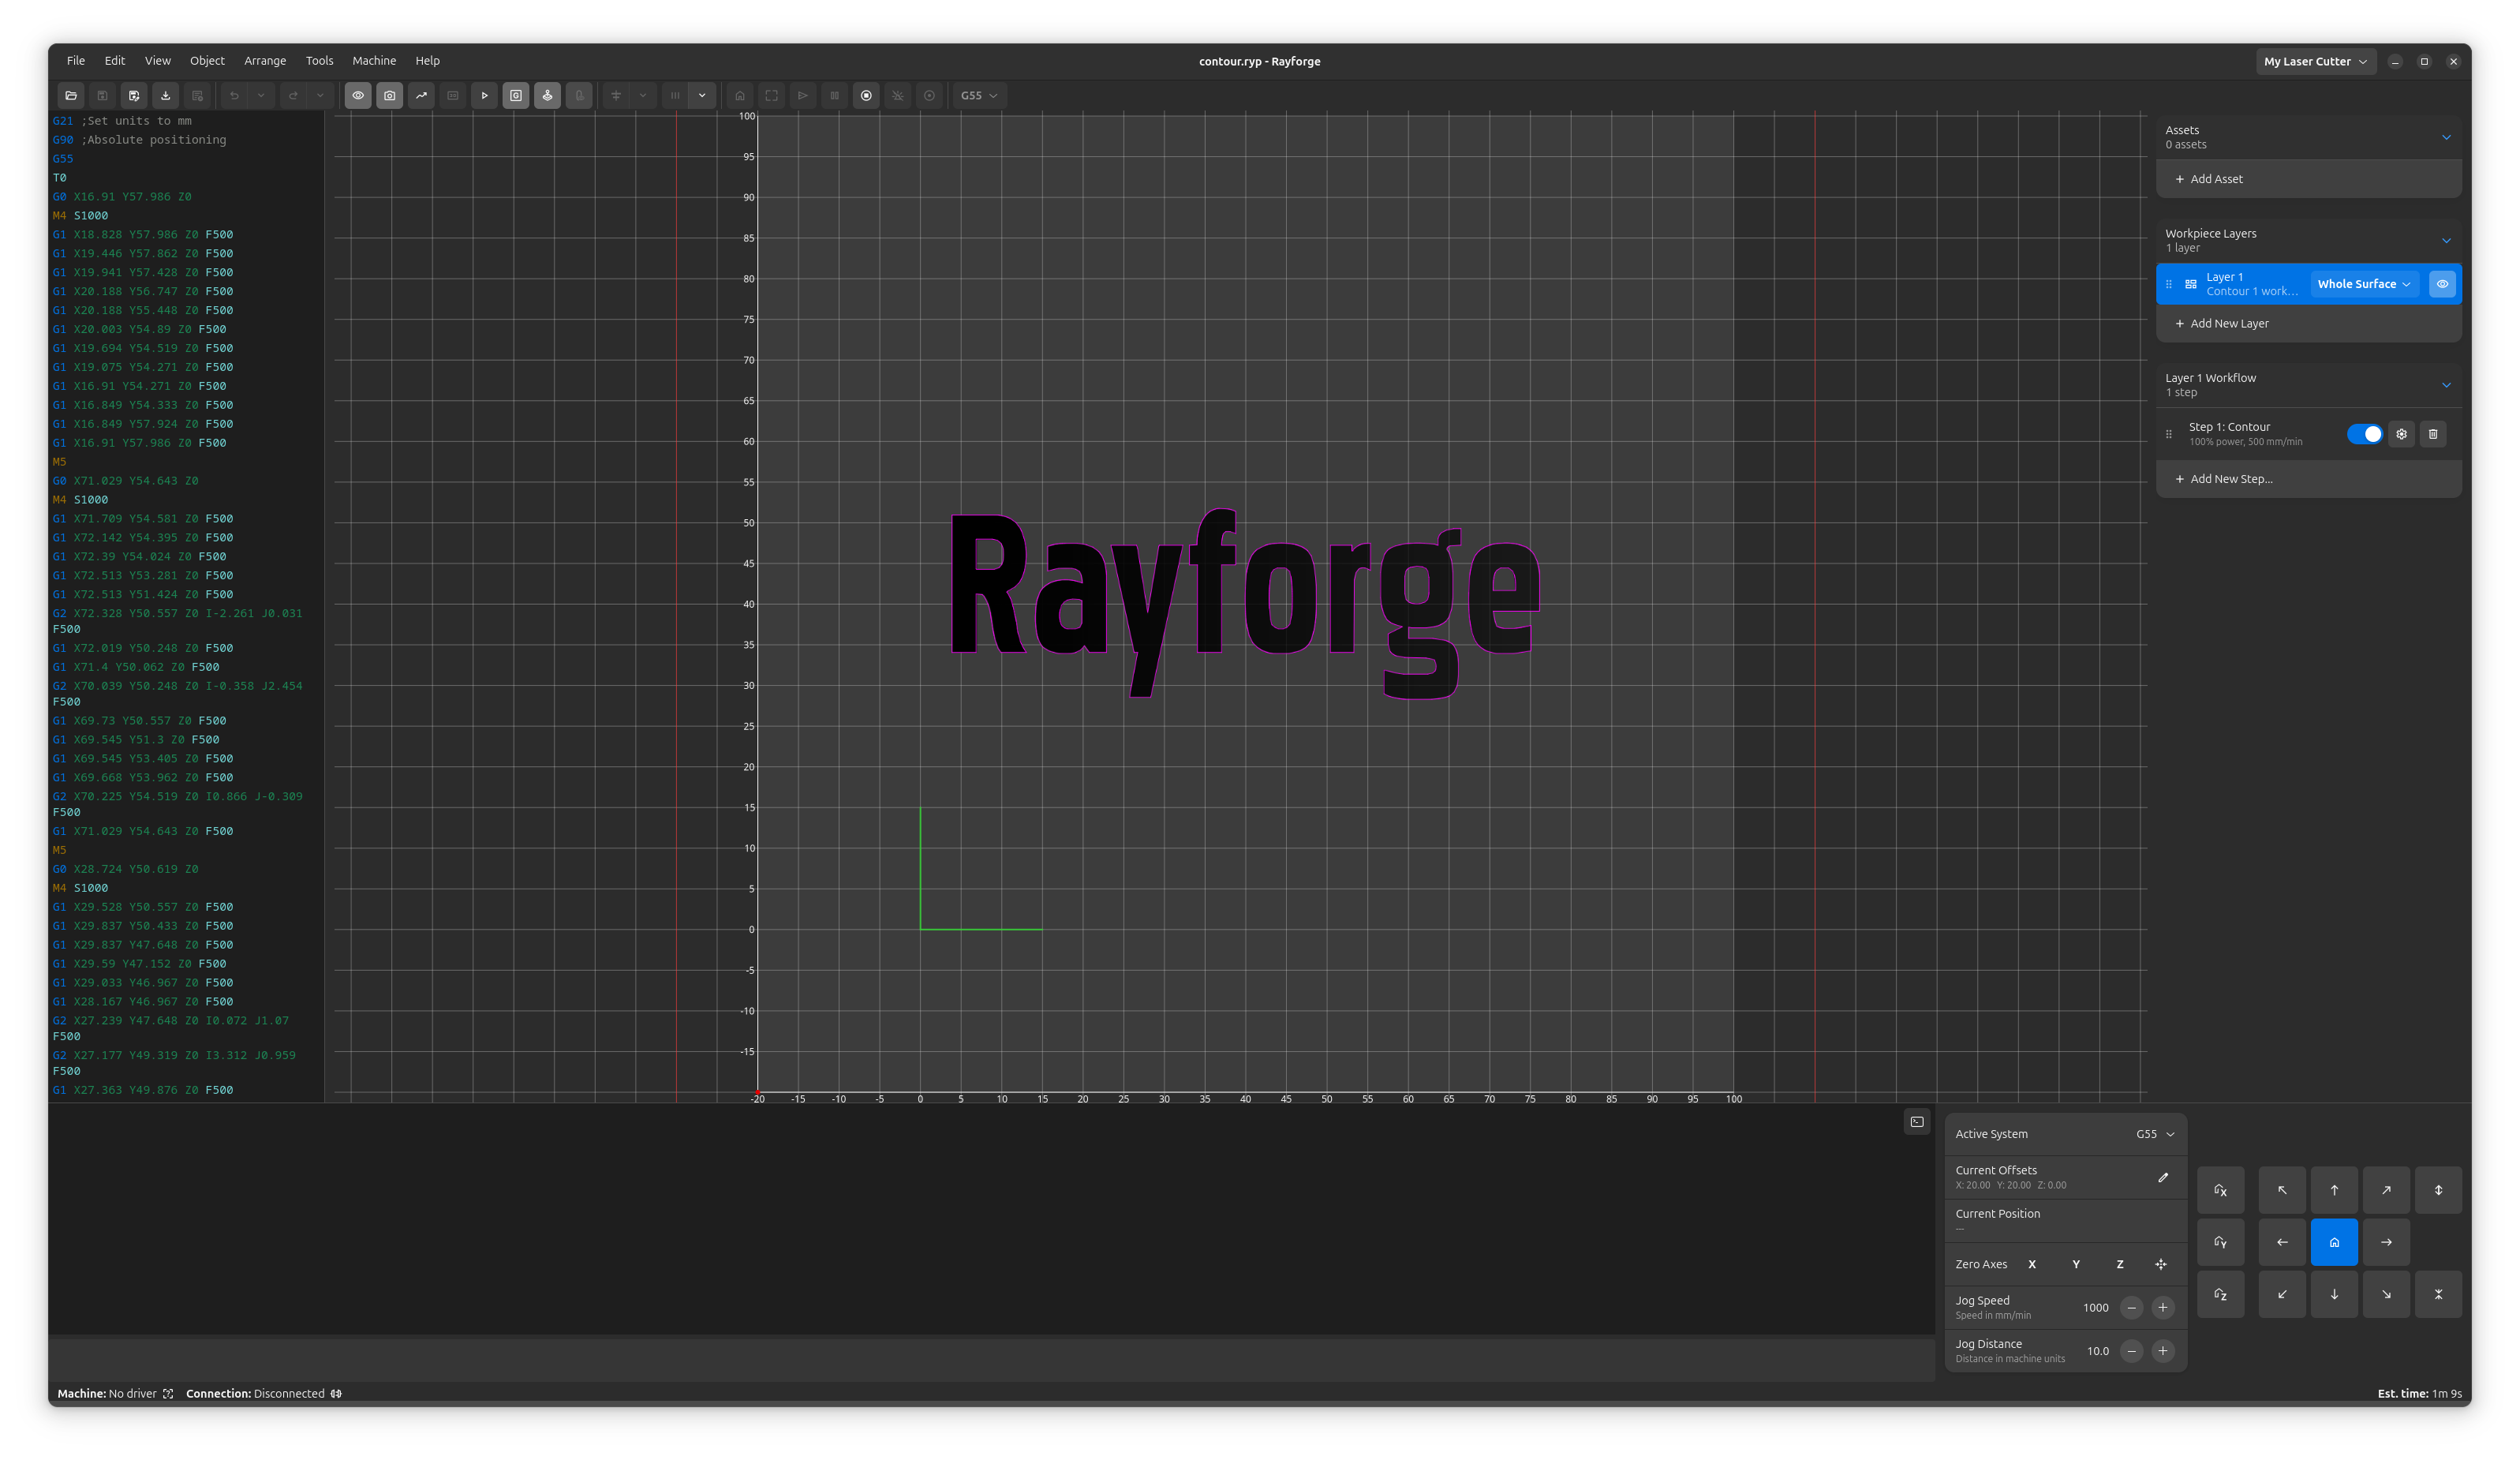Click the Stop machine icon

(866, 95)
